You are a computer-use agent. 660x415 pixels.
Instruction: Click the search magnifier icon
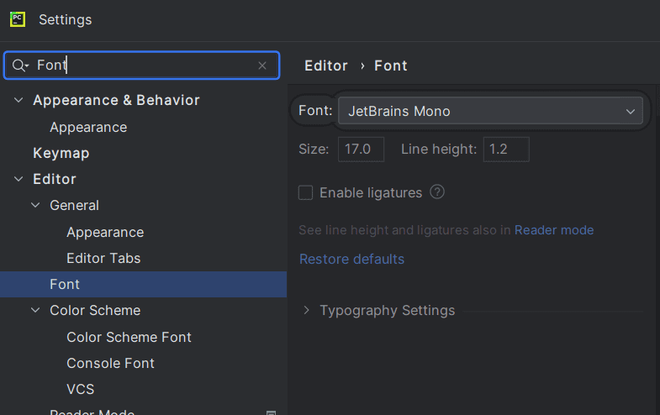coord(20,65)
